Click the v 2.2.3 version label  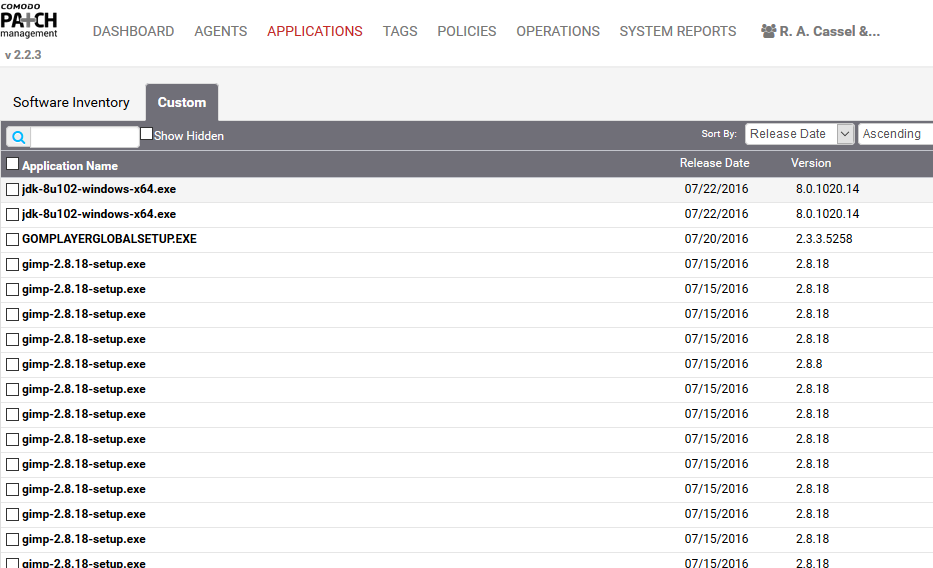click(23, 55)
